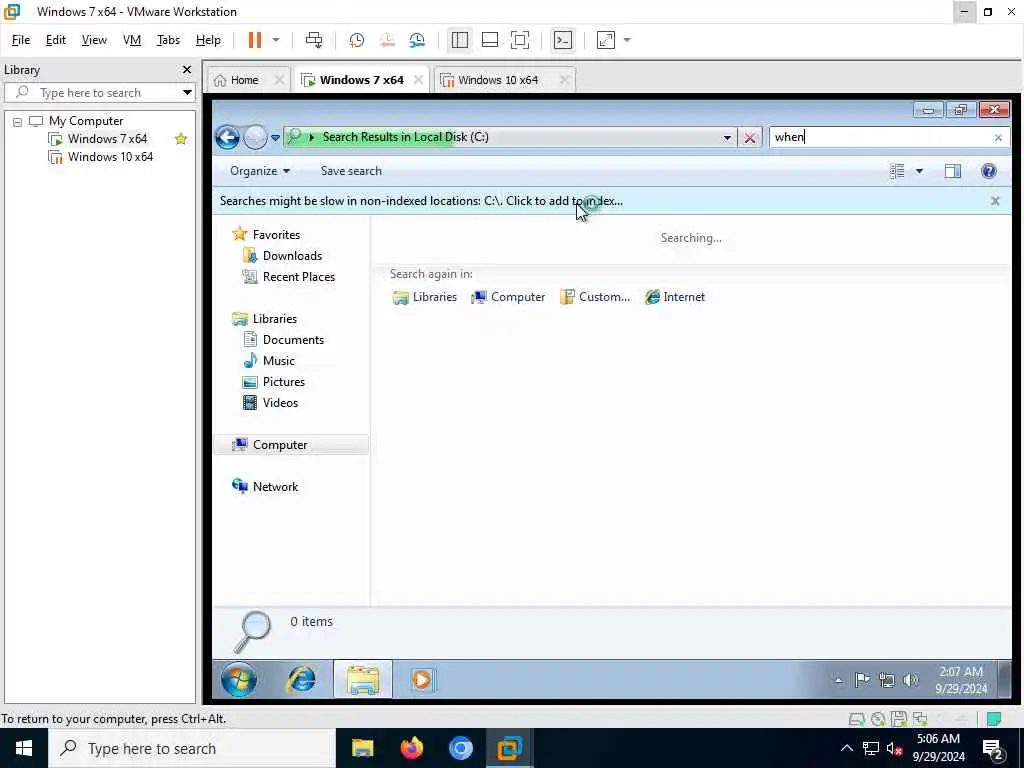Viewport: 1024px width, 768px height.
Task: Open the more view options arrow
Action: [x=919, y=171]
